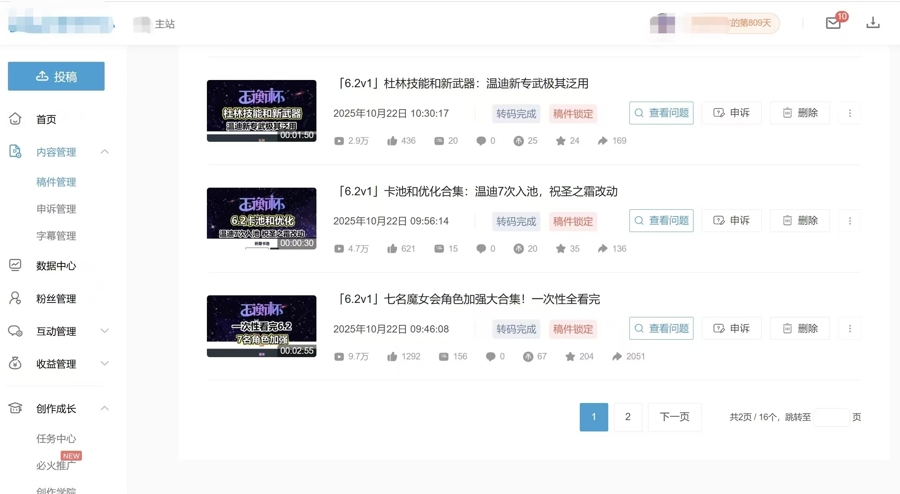Expand the 互动管理 section
The height and width of the screenshot is (494, 900).
tap(104, 331)
